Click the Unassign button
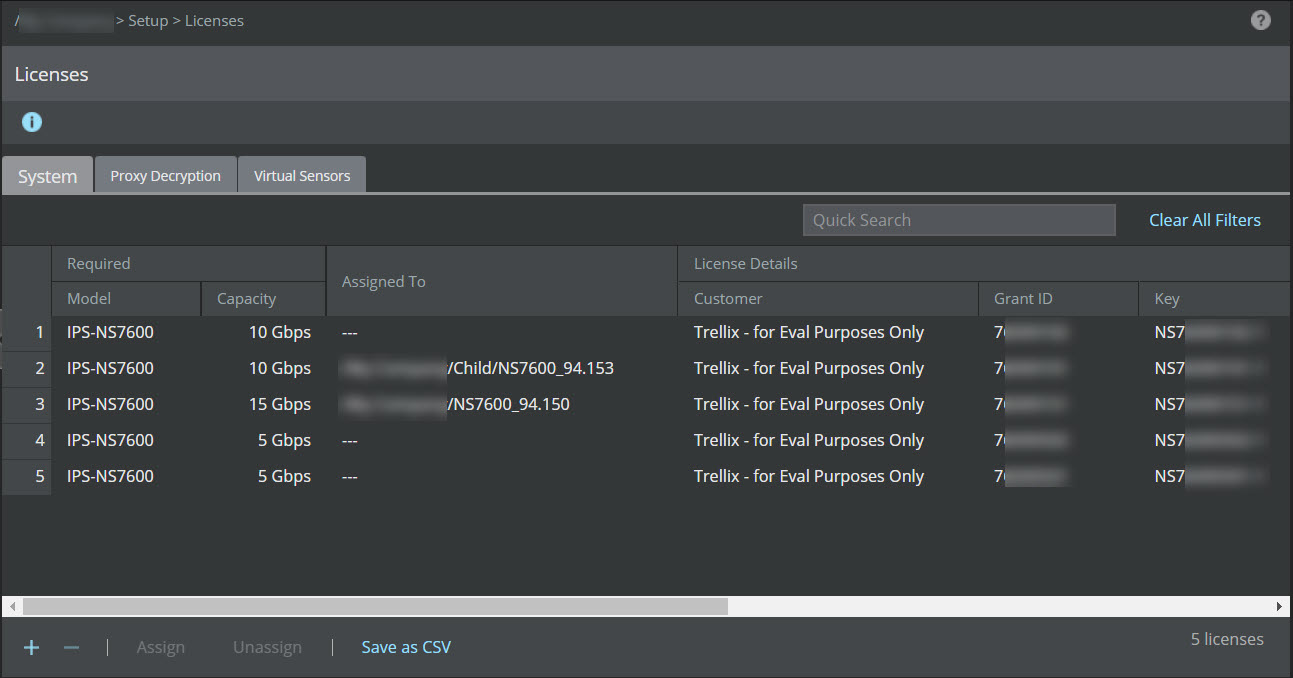Viewport: 1293px width, 678px height. pos(267,647)
